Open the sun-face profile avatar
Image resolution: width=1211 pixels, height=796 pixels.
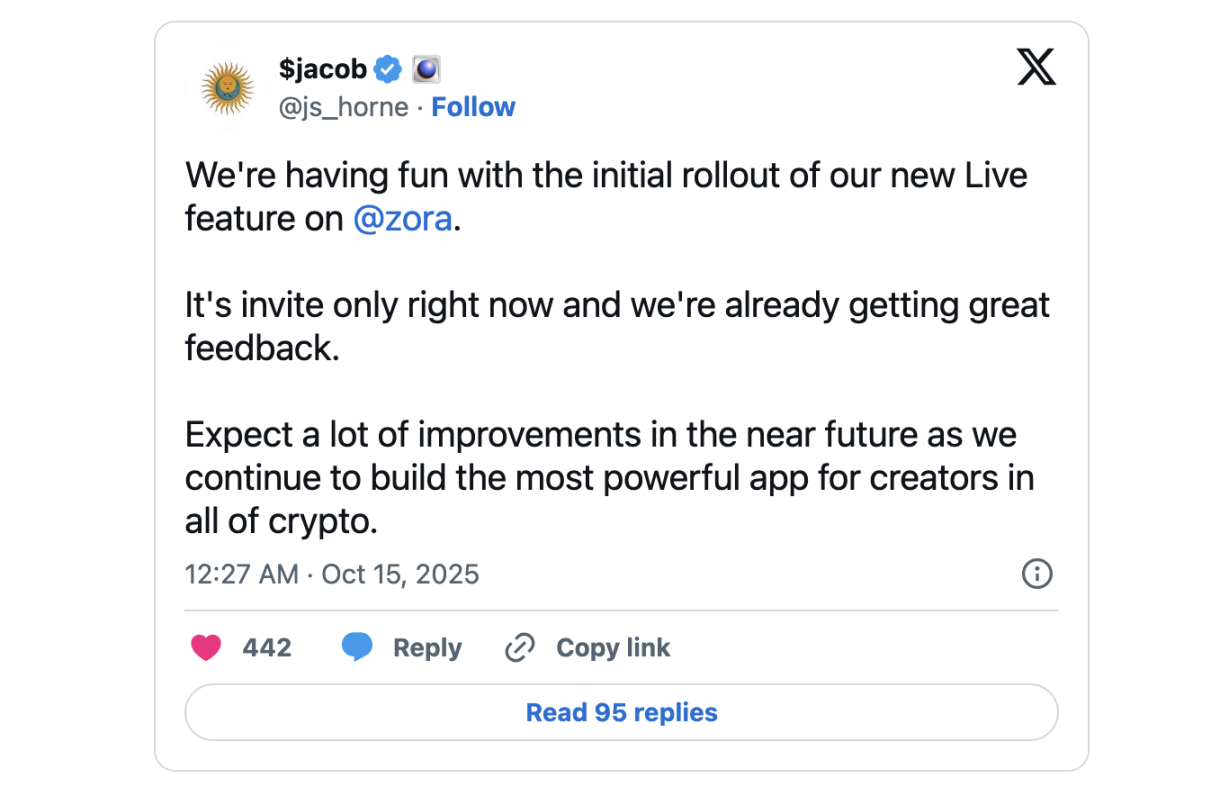click(228, 88)
